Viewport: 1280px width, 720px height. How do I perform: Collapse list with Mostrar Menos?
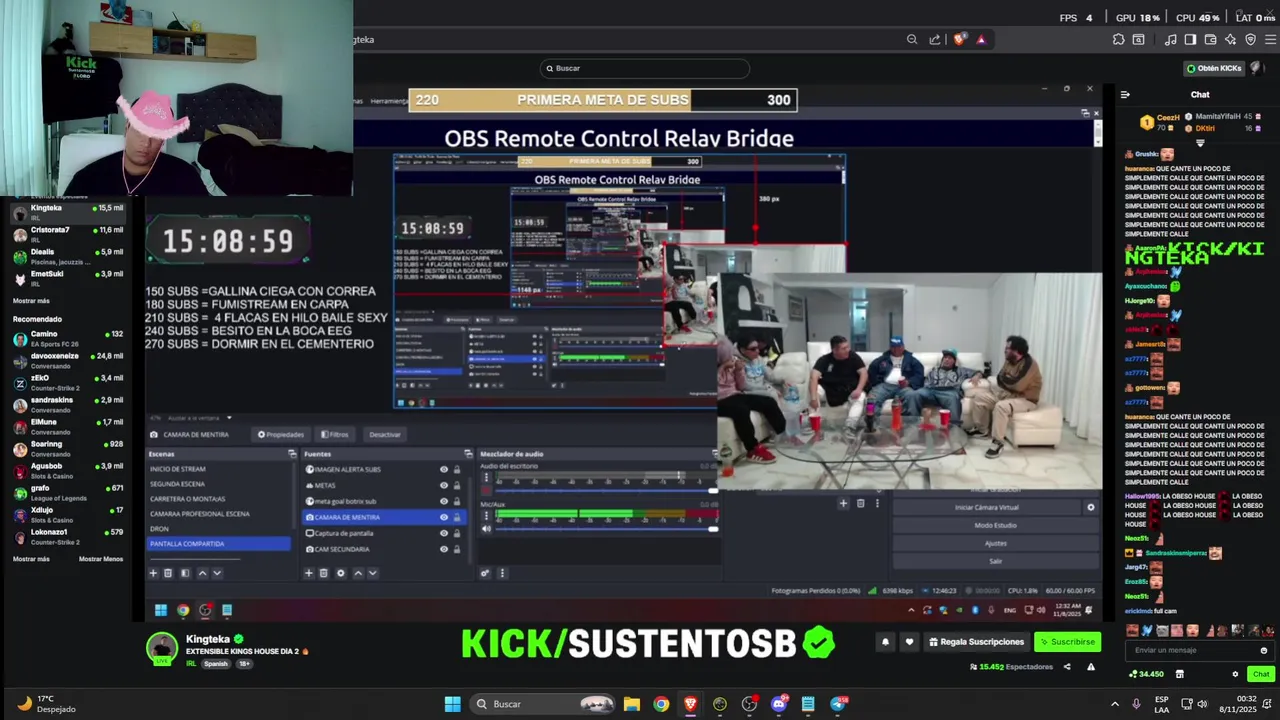(x=101, y=559)
